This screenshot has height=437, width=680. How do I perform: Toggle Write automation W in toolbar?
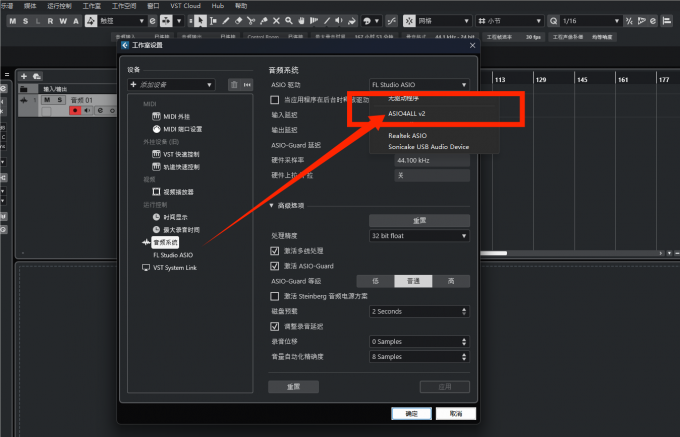tap(63, 21)
